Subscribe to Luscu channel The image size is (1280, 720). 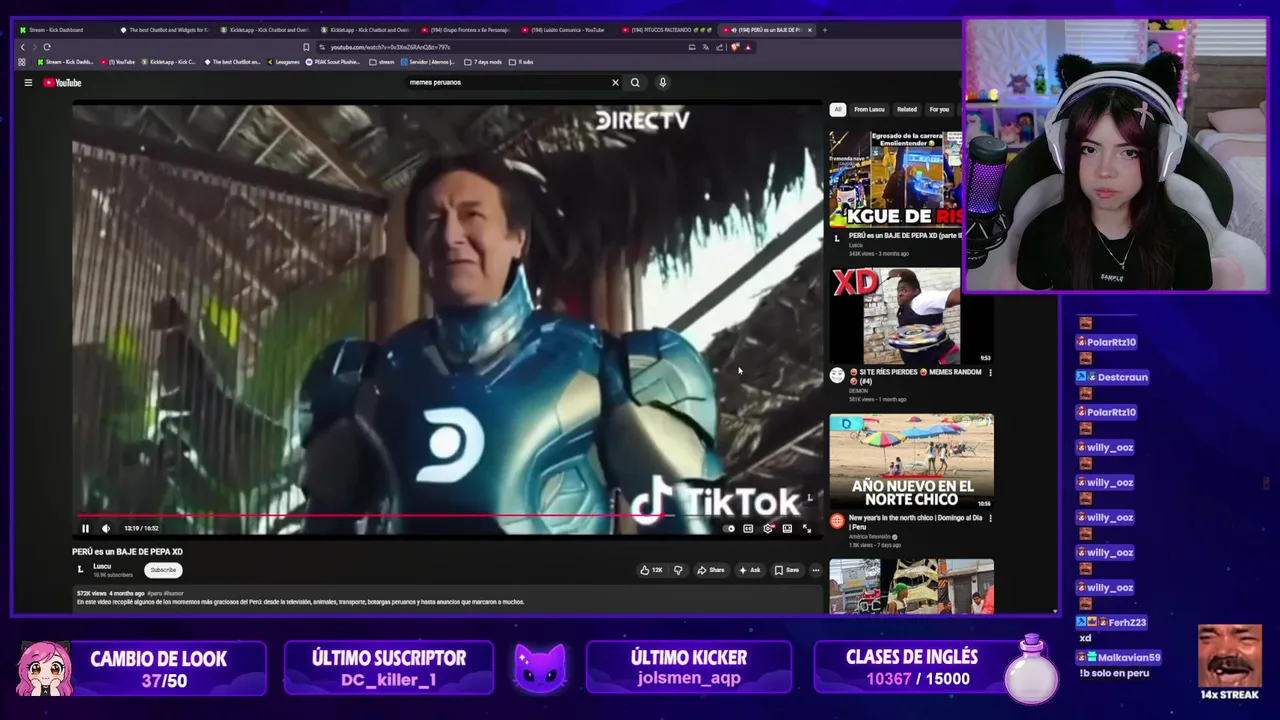163,570
